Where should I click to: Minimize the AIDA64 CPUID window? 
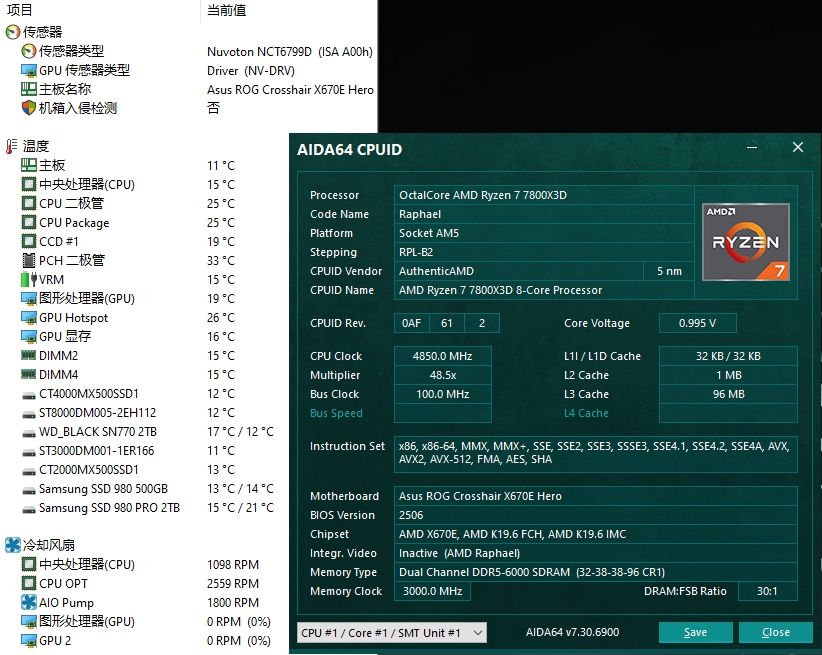coord(752,148)
